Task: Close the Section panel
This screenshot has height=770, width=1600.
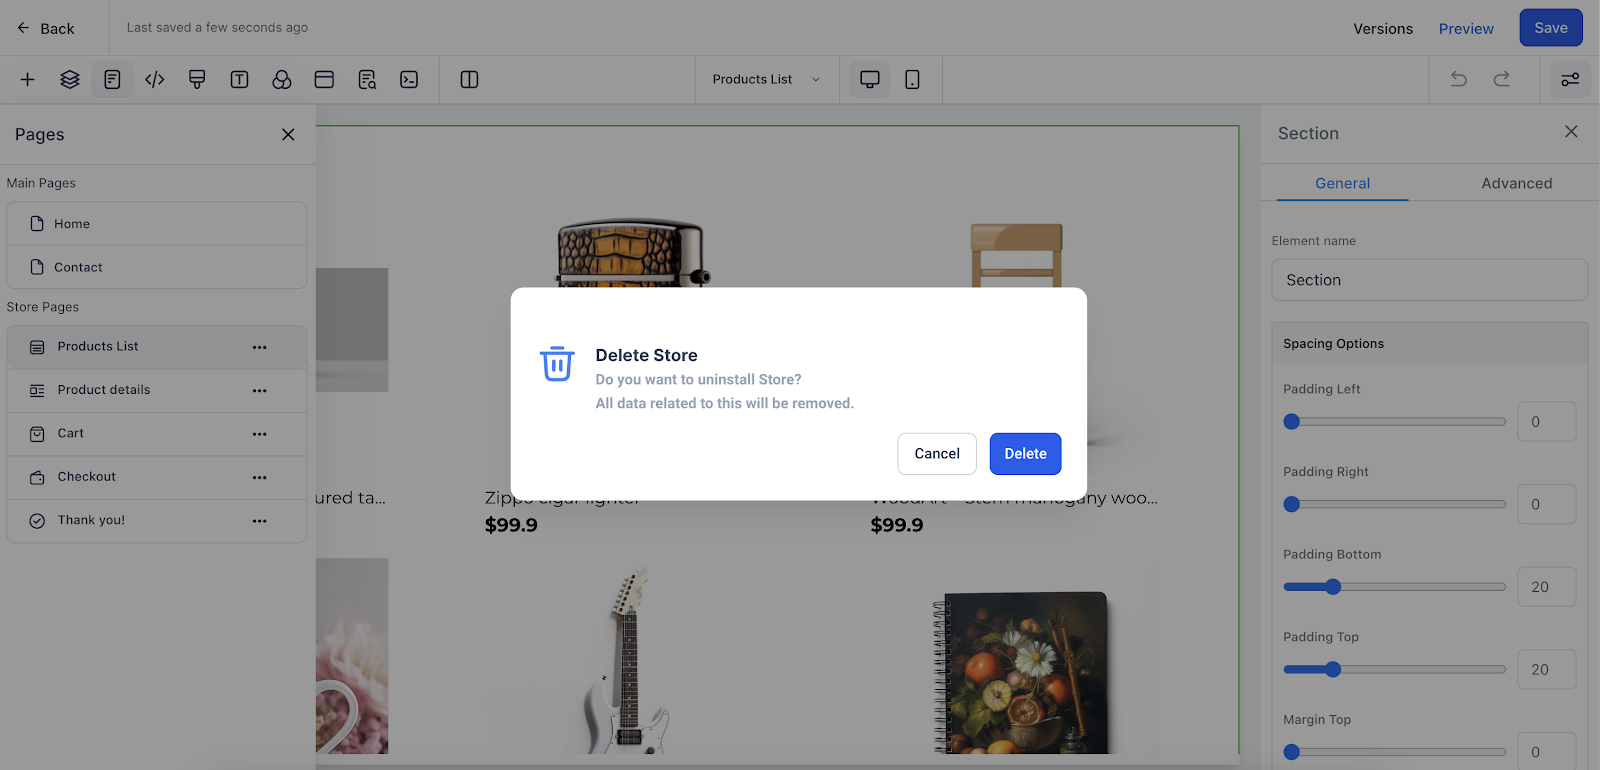Action: [x=1571, y=132]
